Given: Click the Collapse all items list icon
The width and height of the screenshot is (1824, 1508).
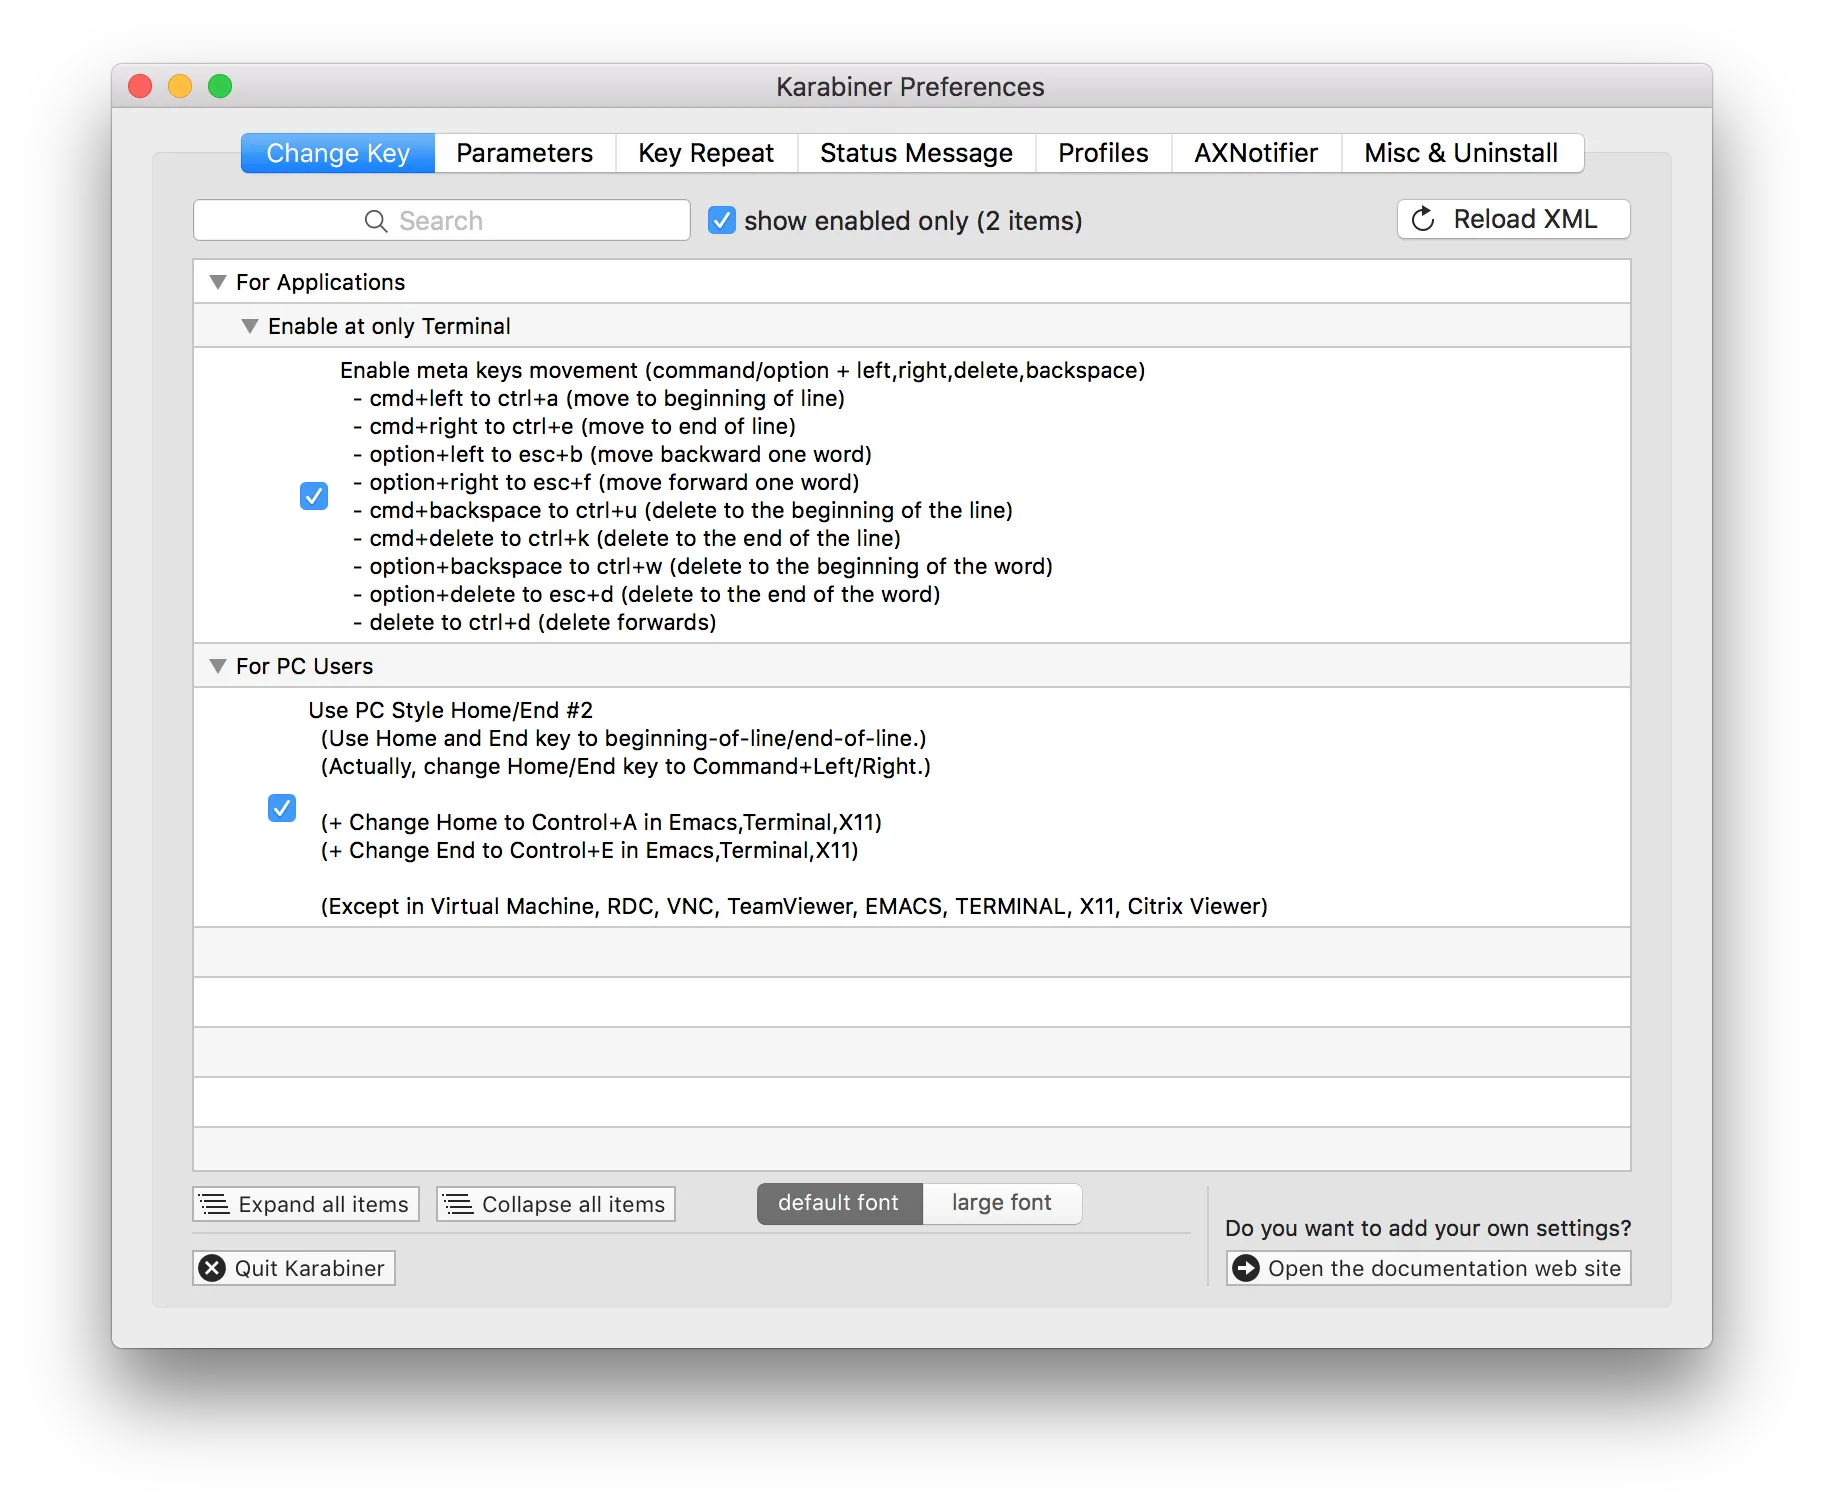Looking at the screenshot, I should pyautogui.click(x=458, y=1204).
